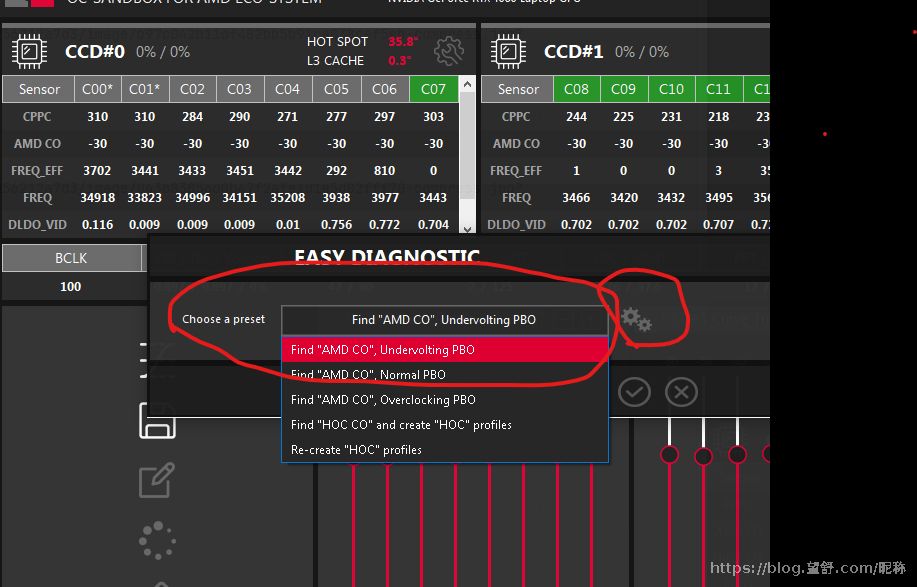Click the dotted spinner icon in sidebar

157,540
